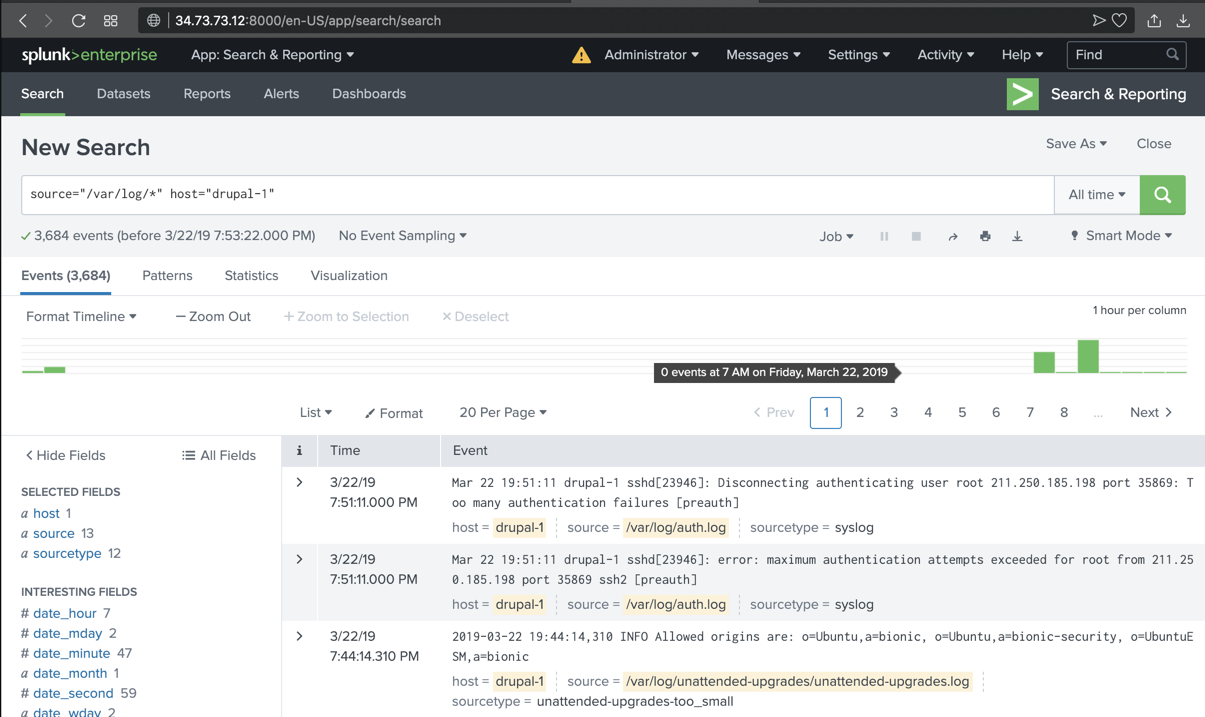Click the Zoom Out timeline button
The image size is (1205, 717).
point(213,317)
